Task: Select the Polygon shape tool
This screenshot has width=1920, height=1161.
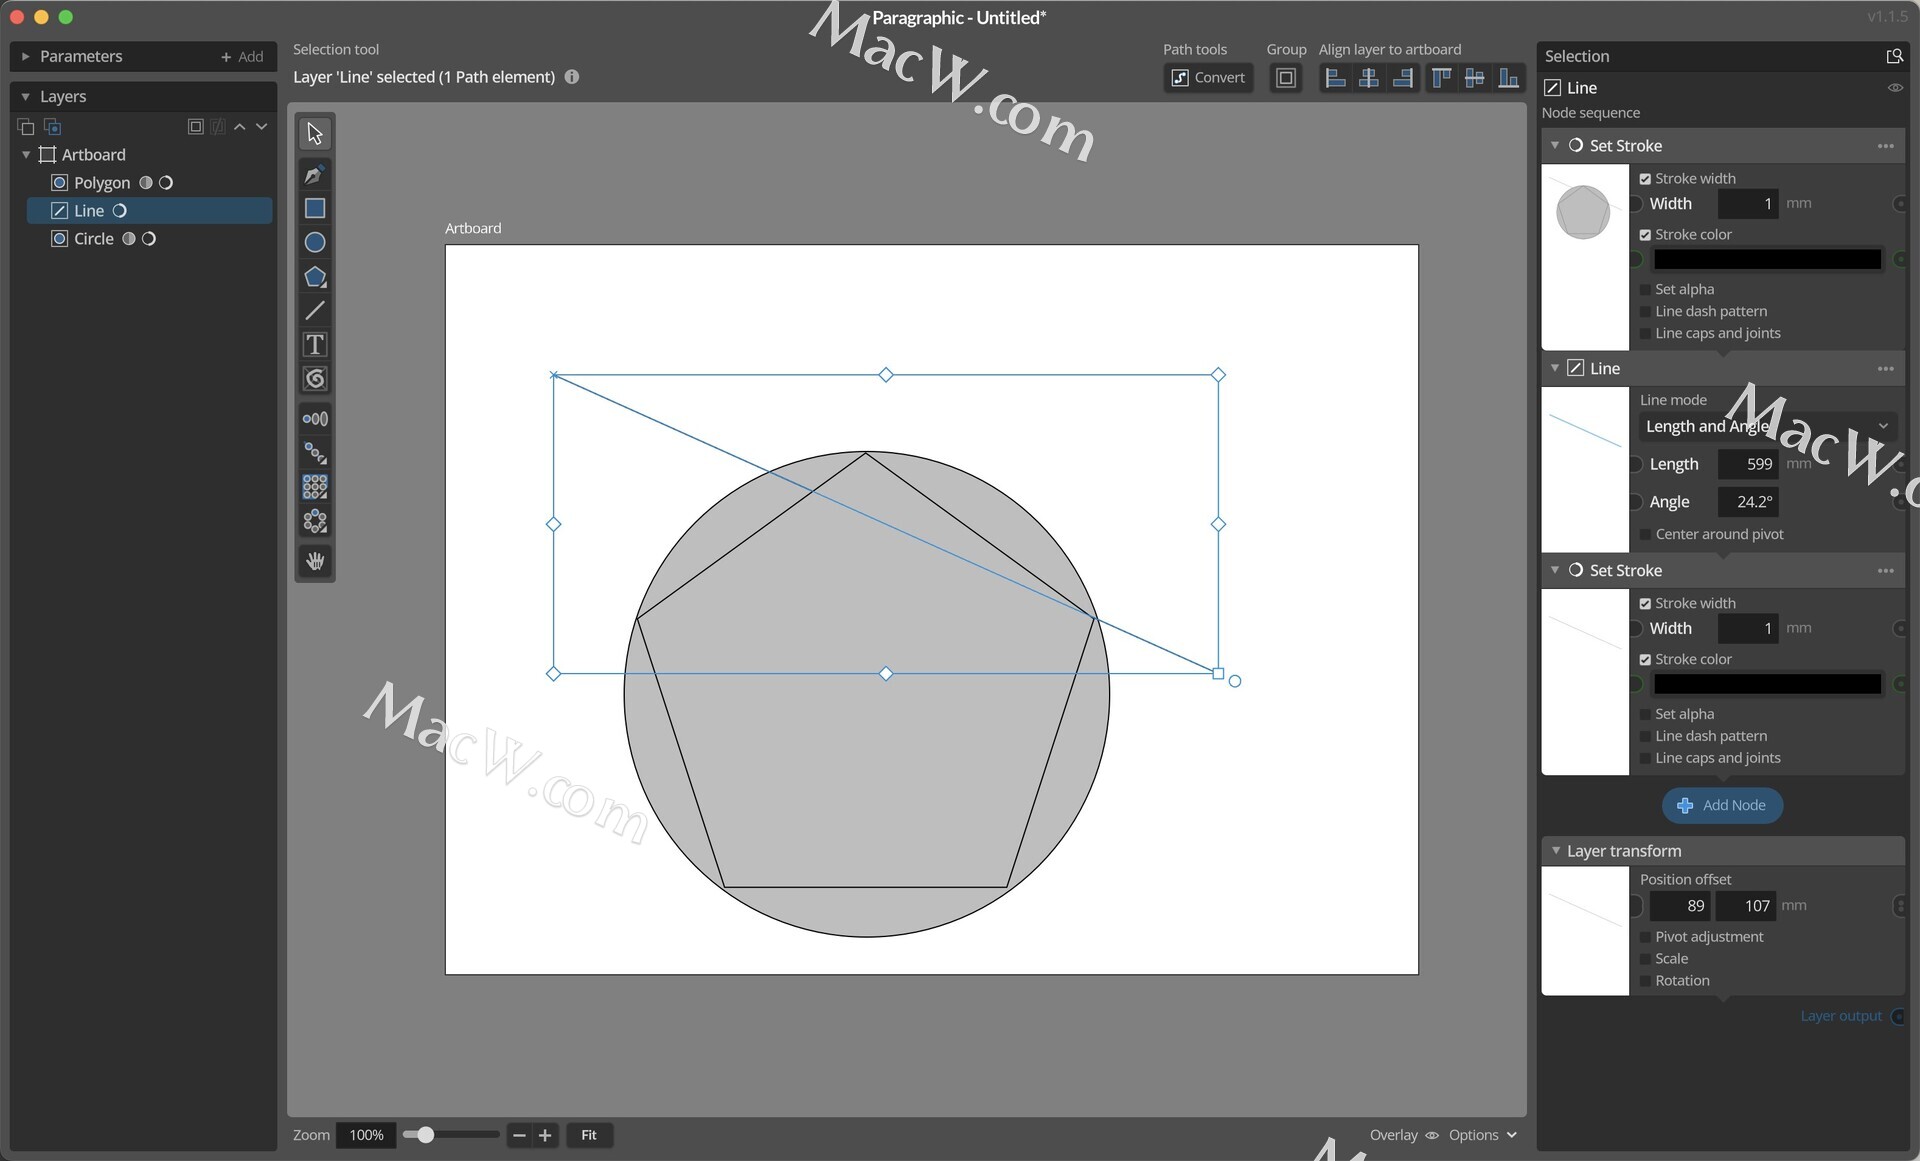Action: 314,277
